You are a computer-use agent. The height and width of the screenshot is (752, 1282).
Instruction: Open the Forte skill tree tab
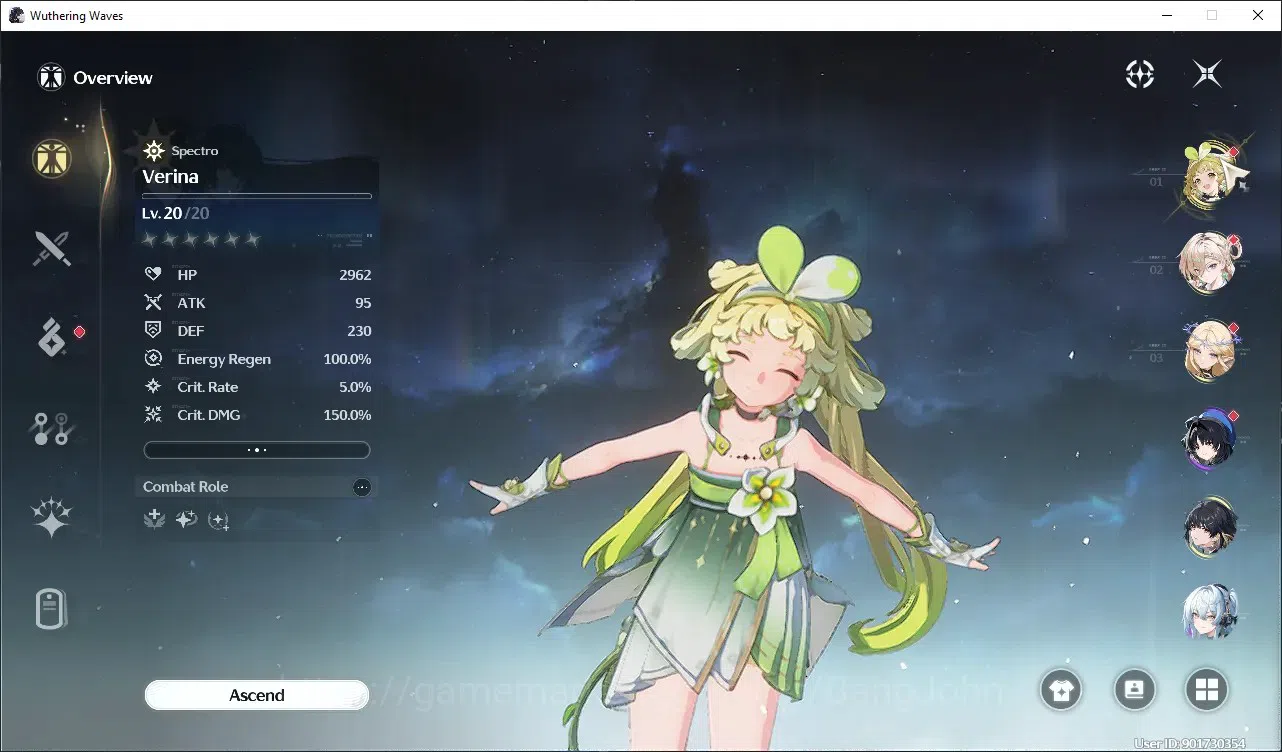(50, 428)
